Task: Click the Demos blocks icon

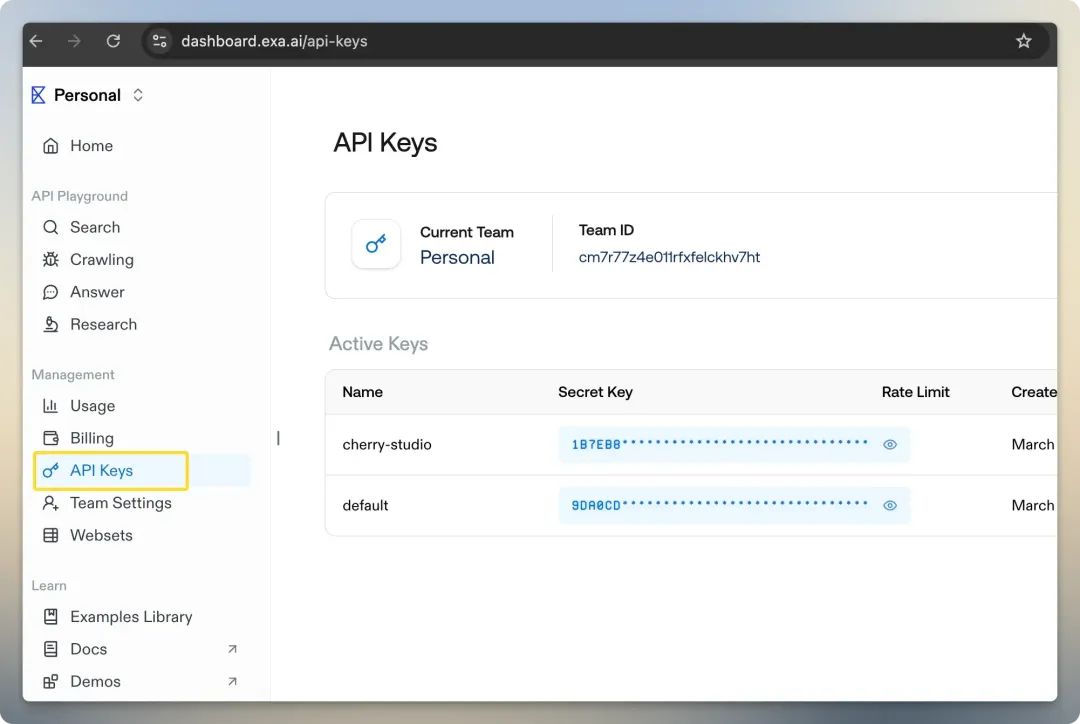Action: coord(50,681)
